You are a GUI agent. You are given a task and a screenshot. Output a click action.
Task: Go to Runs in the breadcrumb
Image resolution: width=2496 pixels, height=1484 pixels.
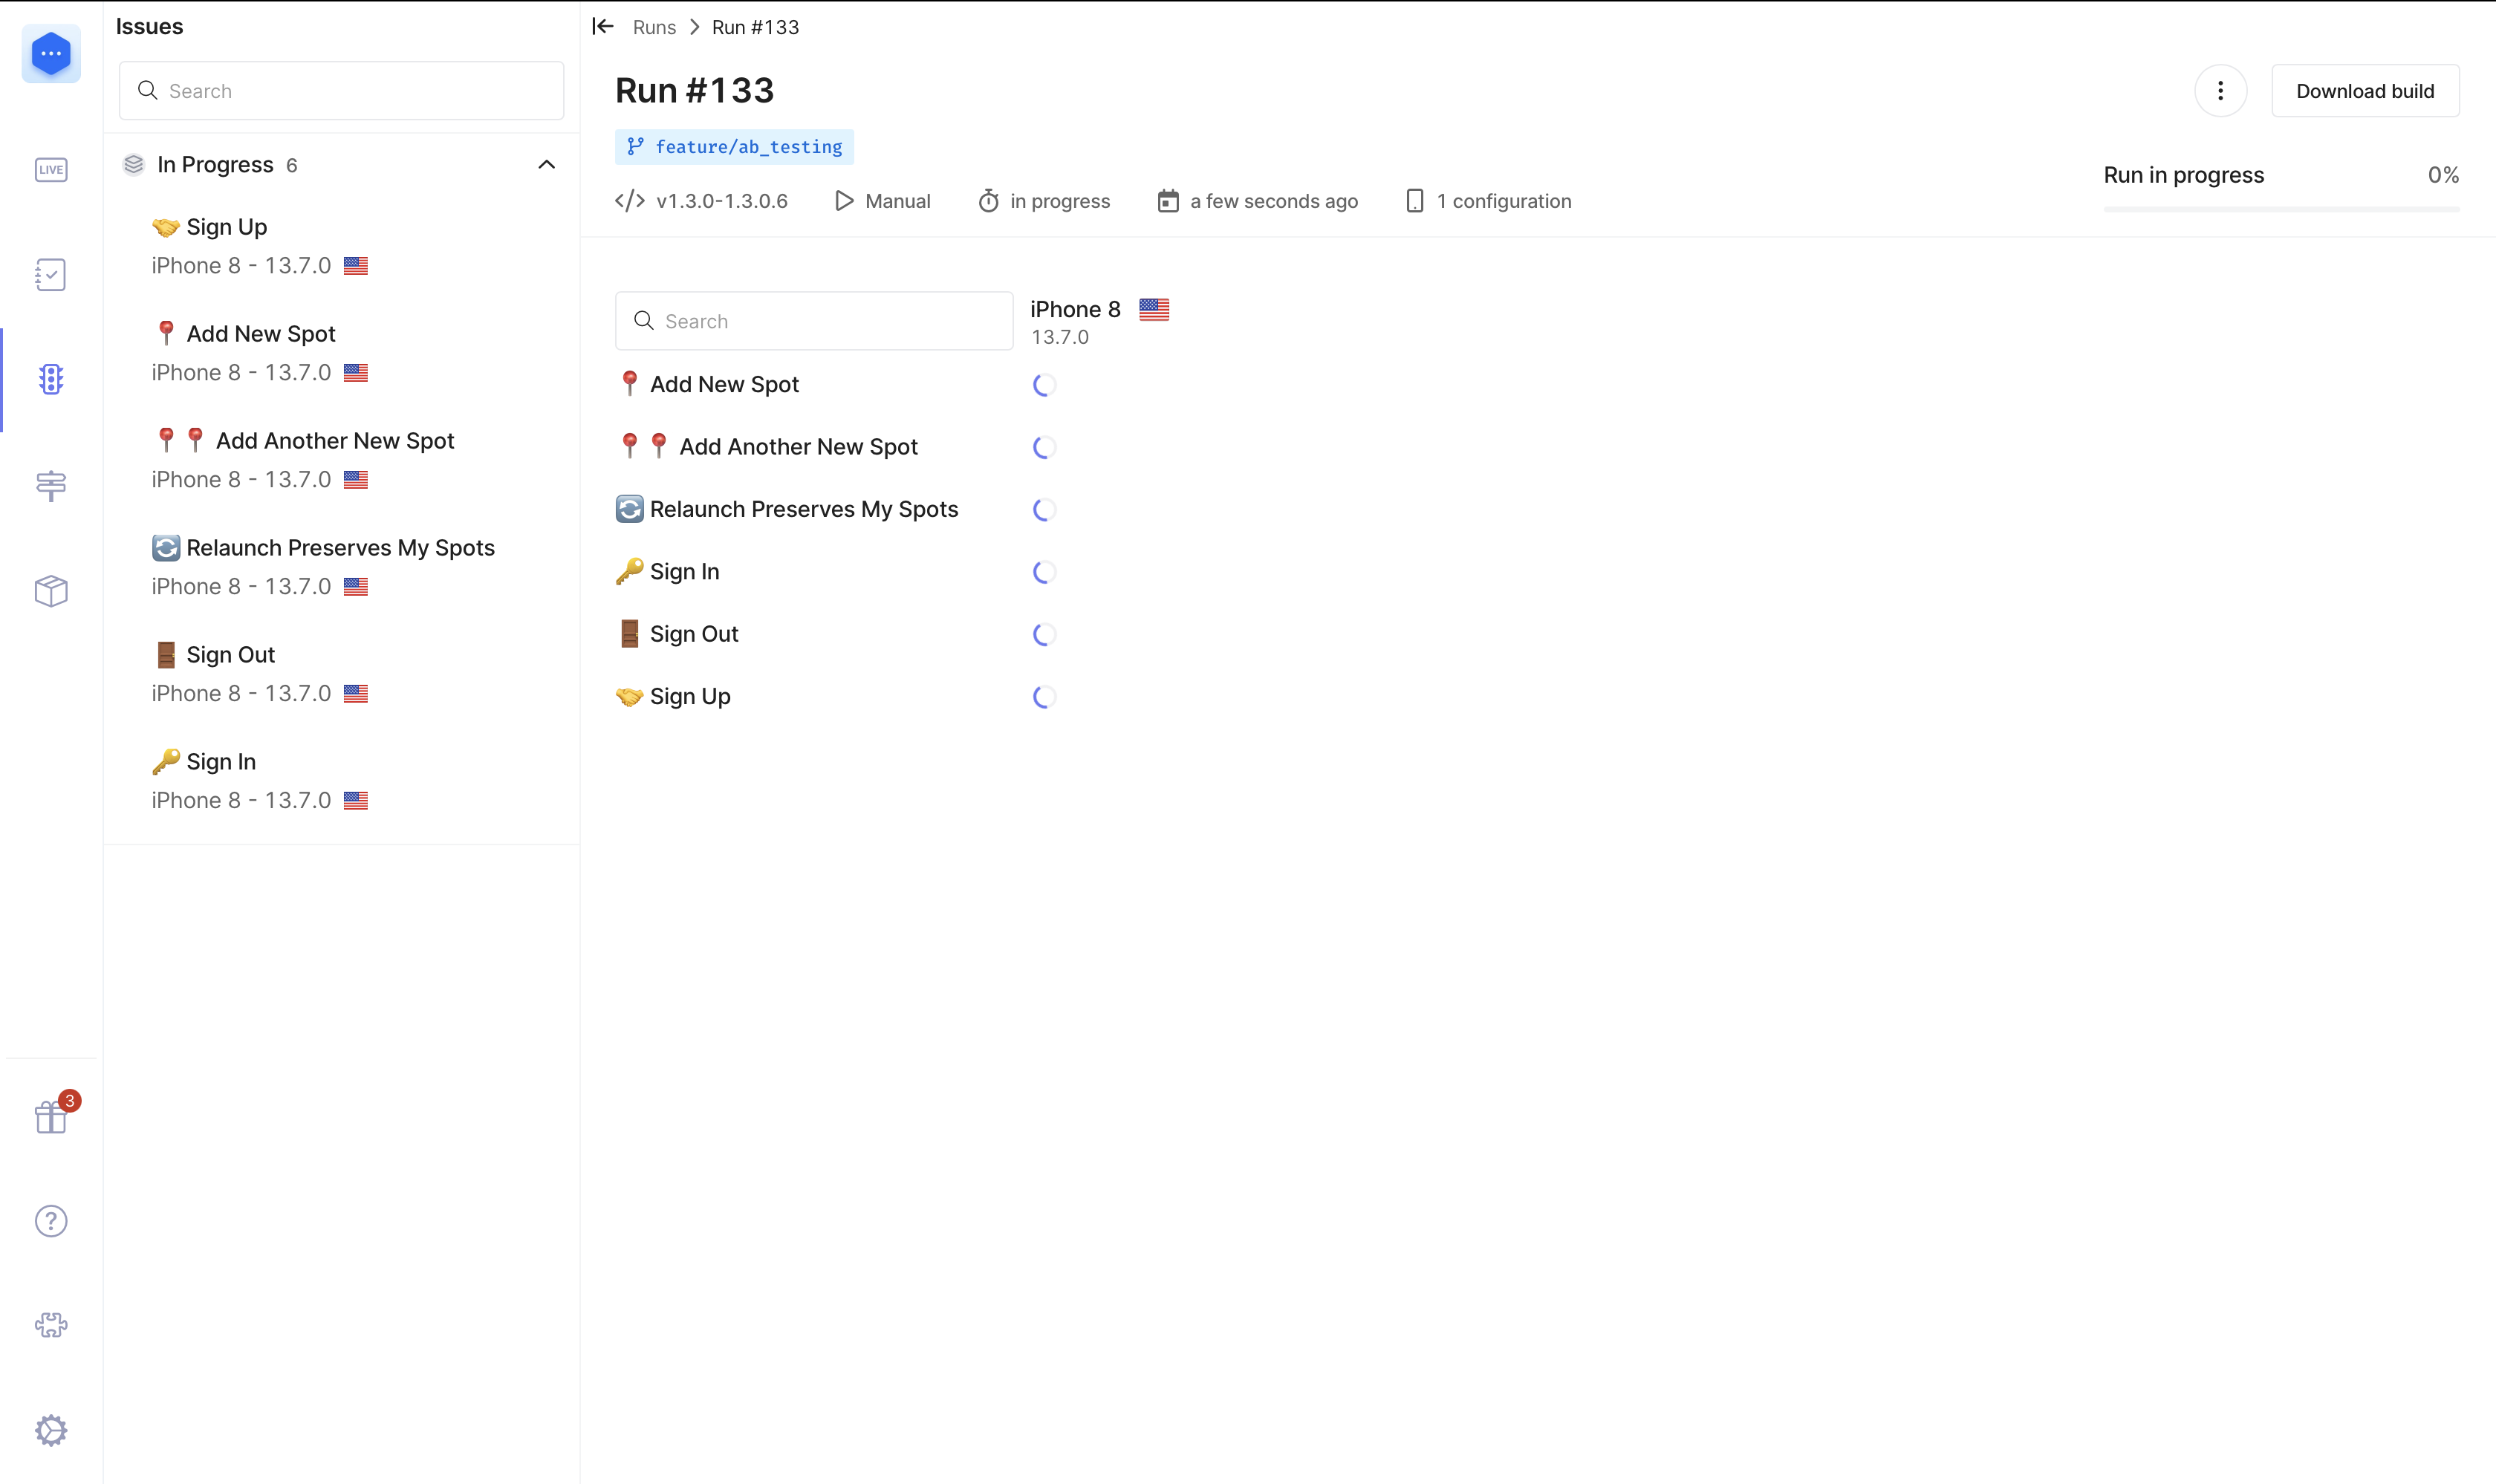654,28
